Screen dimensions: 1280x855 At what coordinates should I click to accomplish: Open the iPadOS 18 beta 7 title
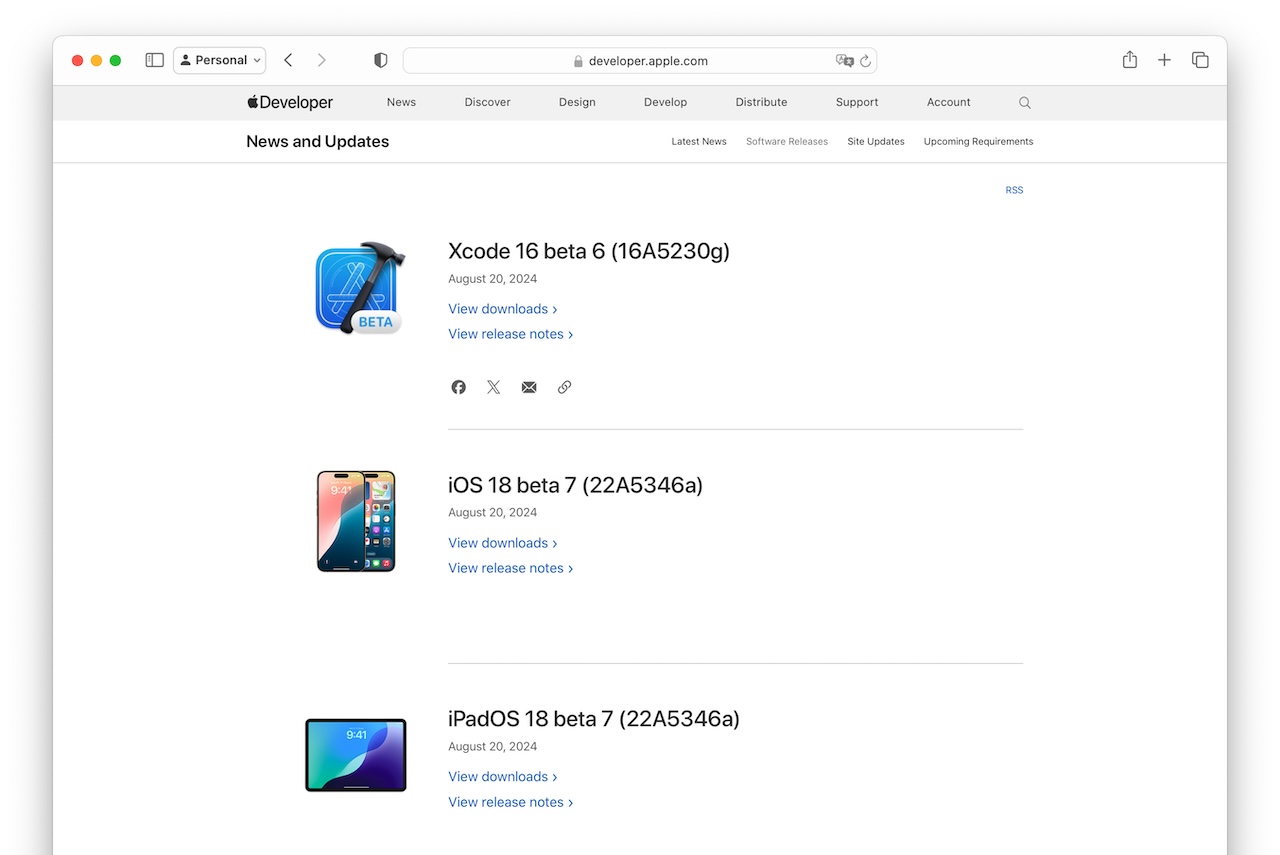tap(594, 719)
